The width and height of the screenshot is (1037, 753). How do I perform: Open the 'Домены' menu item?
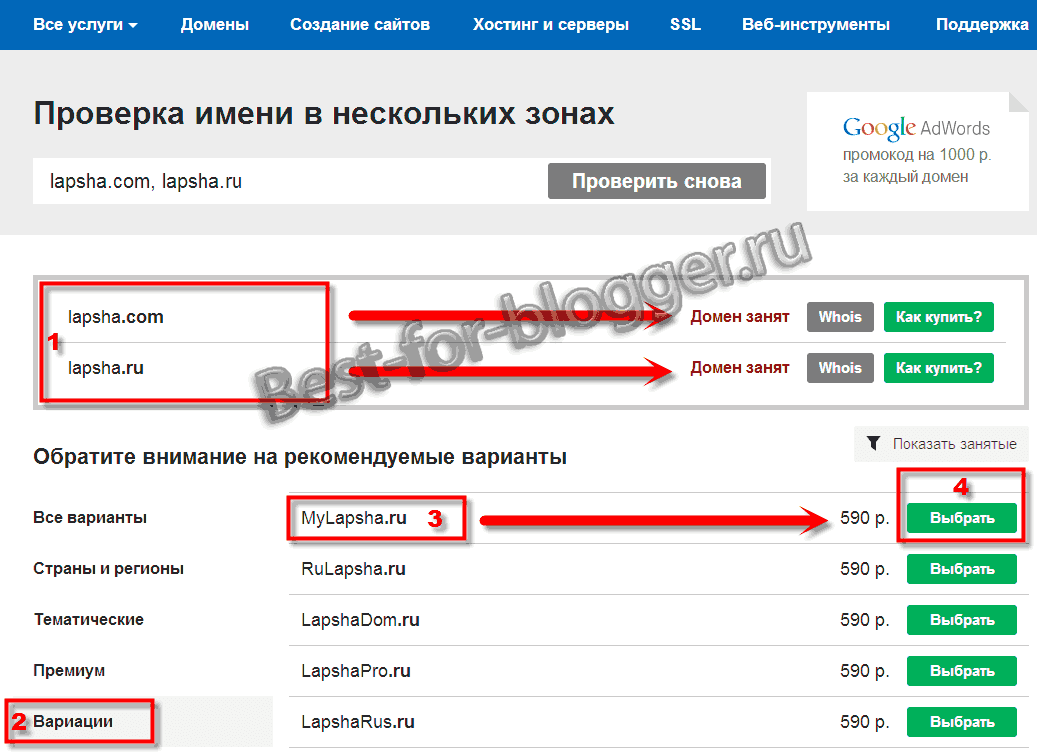215,25
